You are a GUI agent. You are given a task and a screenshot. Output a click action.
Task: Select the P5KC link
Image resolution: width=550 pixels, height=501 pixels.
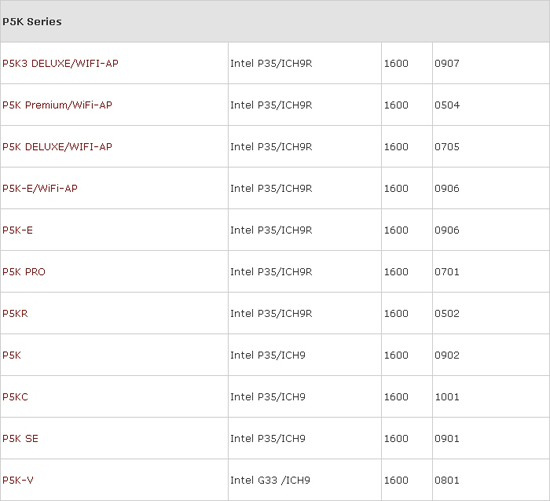15,397
